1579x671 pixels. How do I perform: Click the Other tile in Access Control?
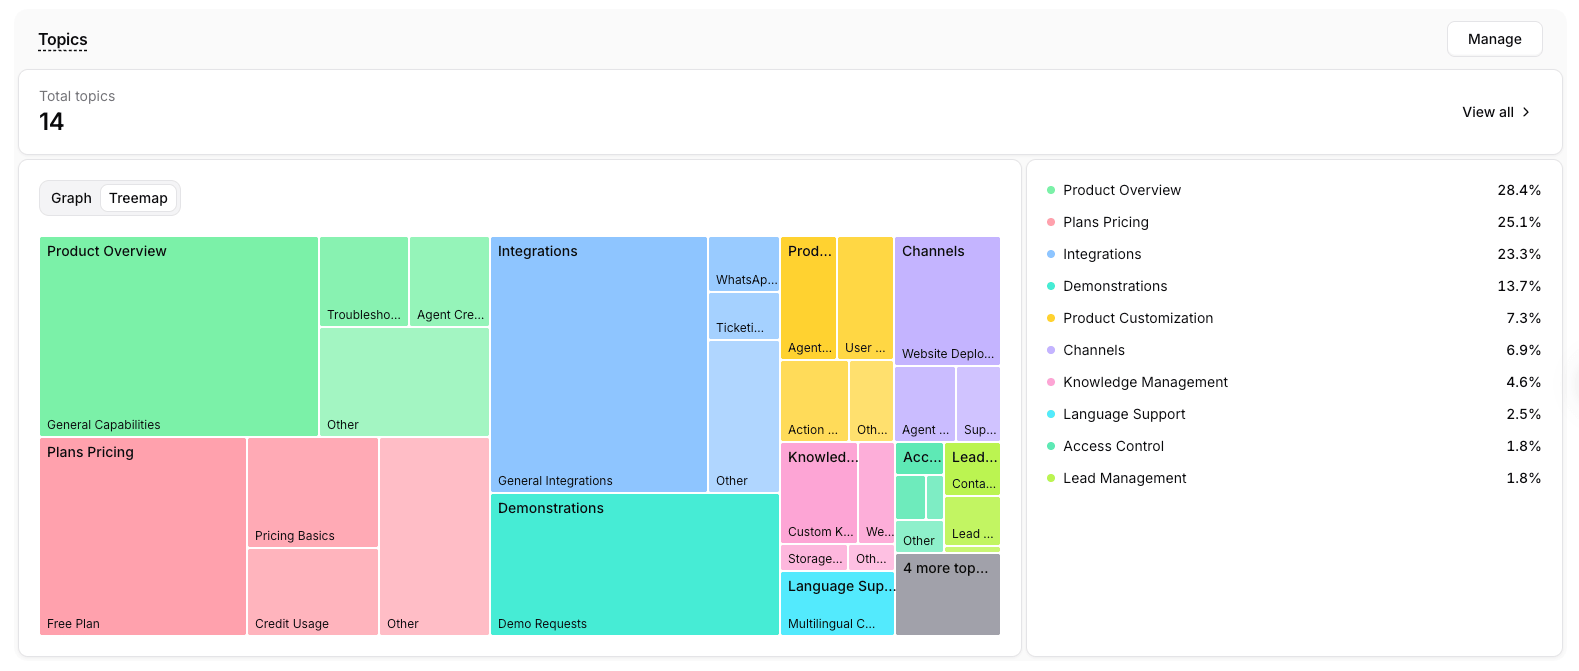tap(919, 536)
